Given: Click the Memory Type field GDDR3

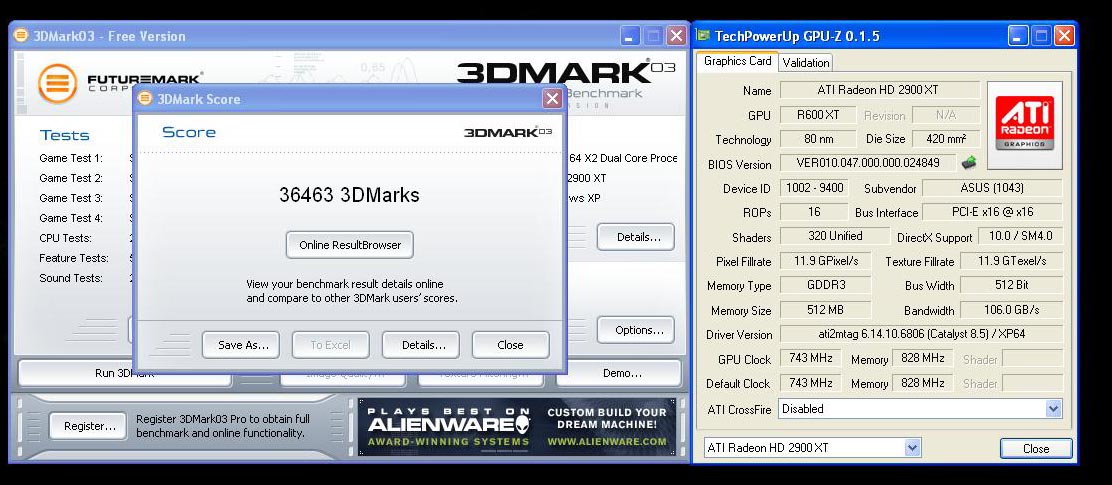Looking at the screenshot, I should click(x=825, y=285).
